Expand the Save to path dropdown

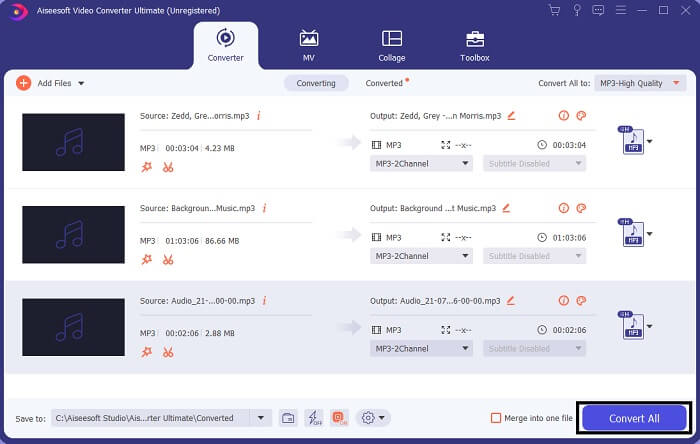(261, 418)
